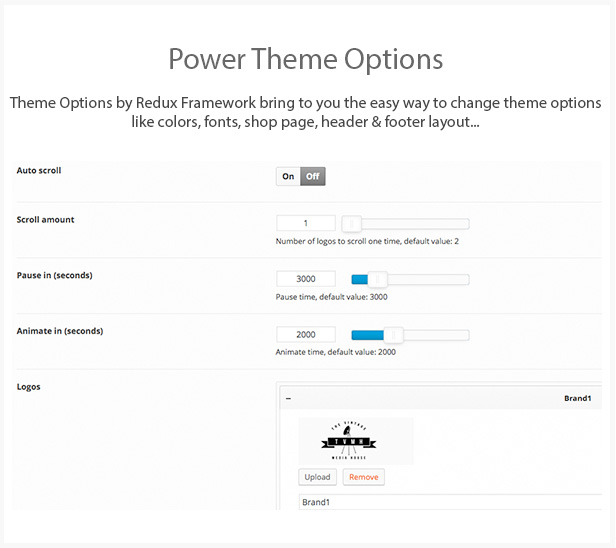Image resolution: width=616 pixels, height=548 pixels.
Task: Click the empty part of Pause slider track
Action: pos(428,280)
